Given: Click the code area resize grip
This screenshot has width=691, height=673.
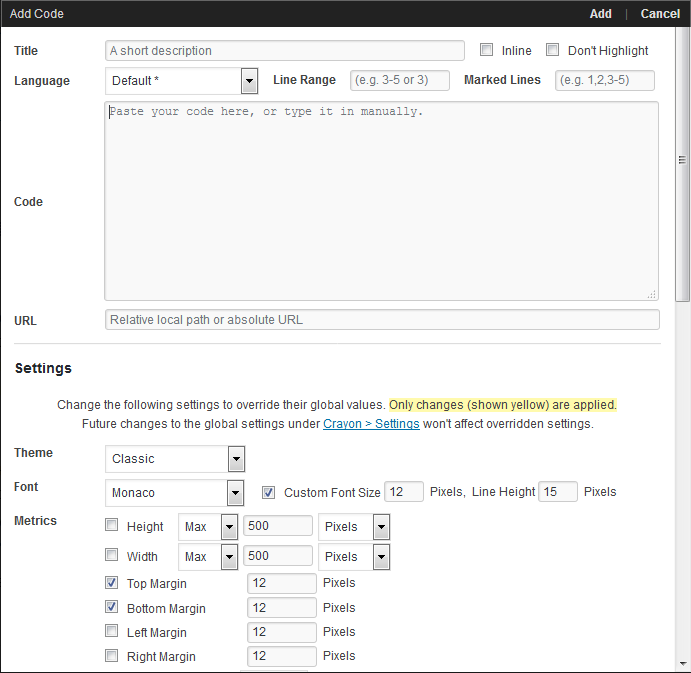Looking at the screenshot, I should 652,294.
